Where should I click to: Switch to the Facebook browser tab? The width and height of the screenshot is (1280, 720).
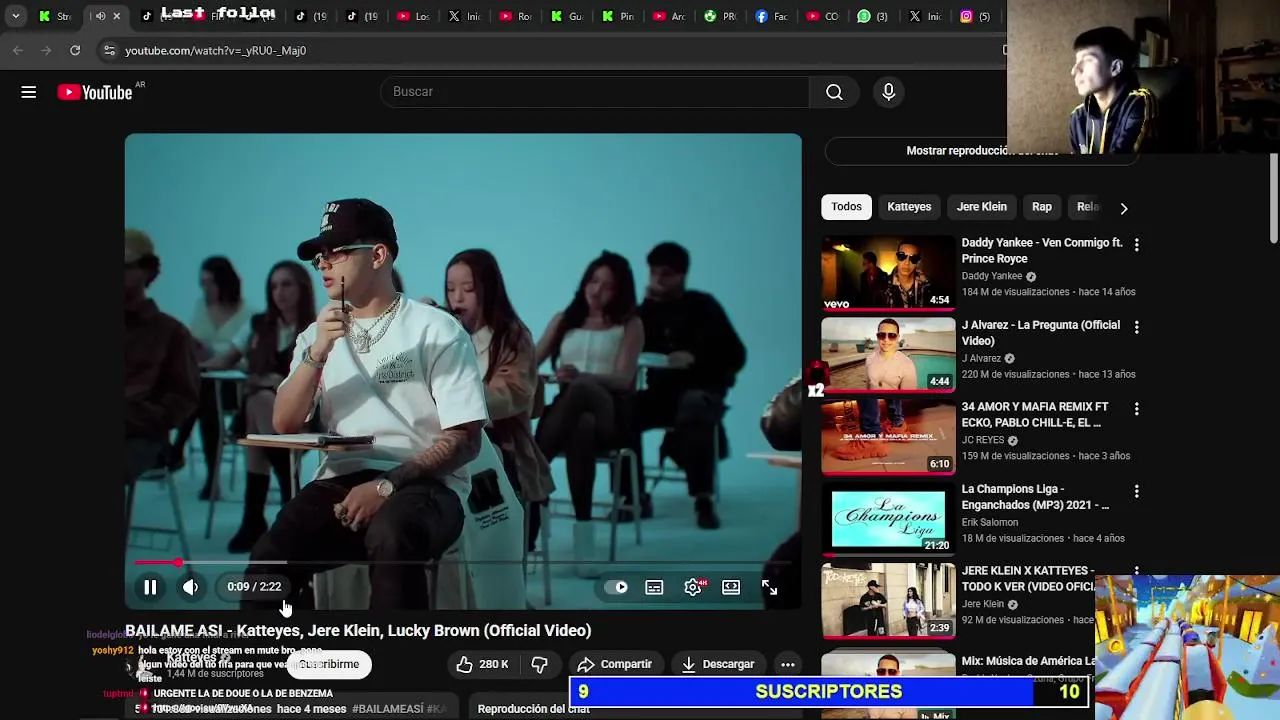771,16
